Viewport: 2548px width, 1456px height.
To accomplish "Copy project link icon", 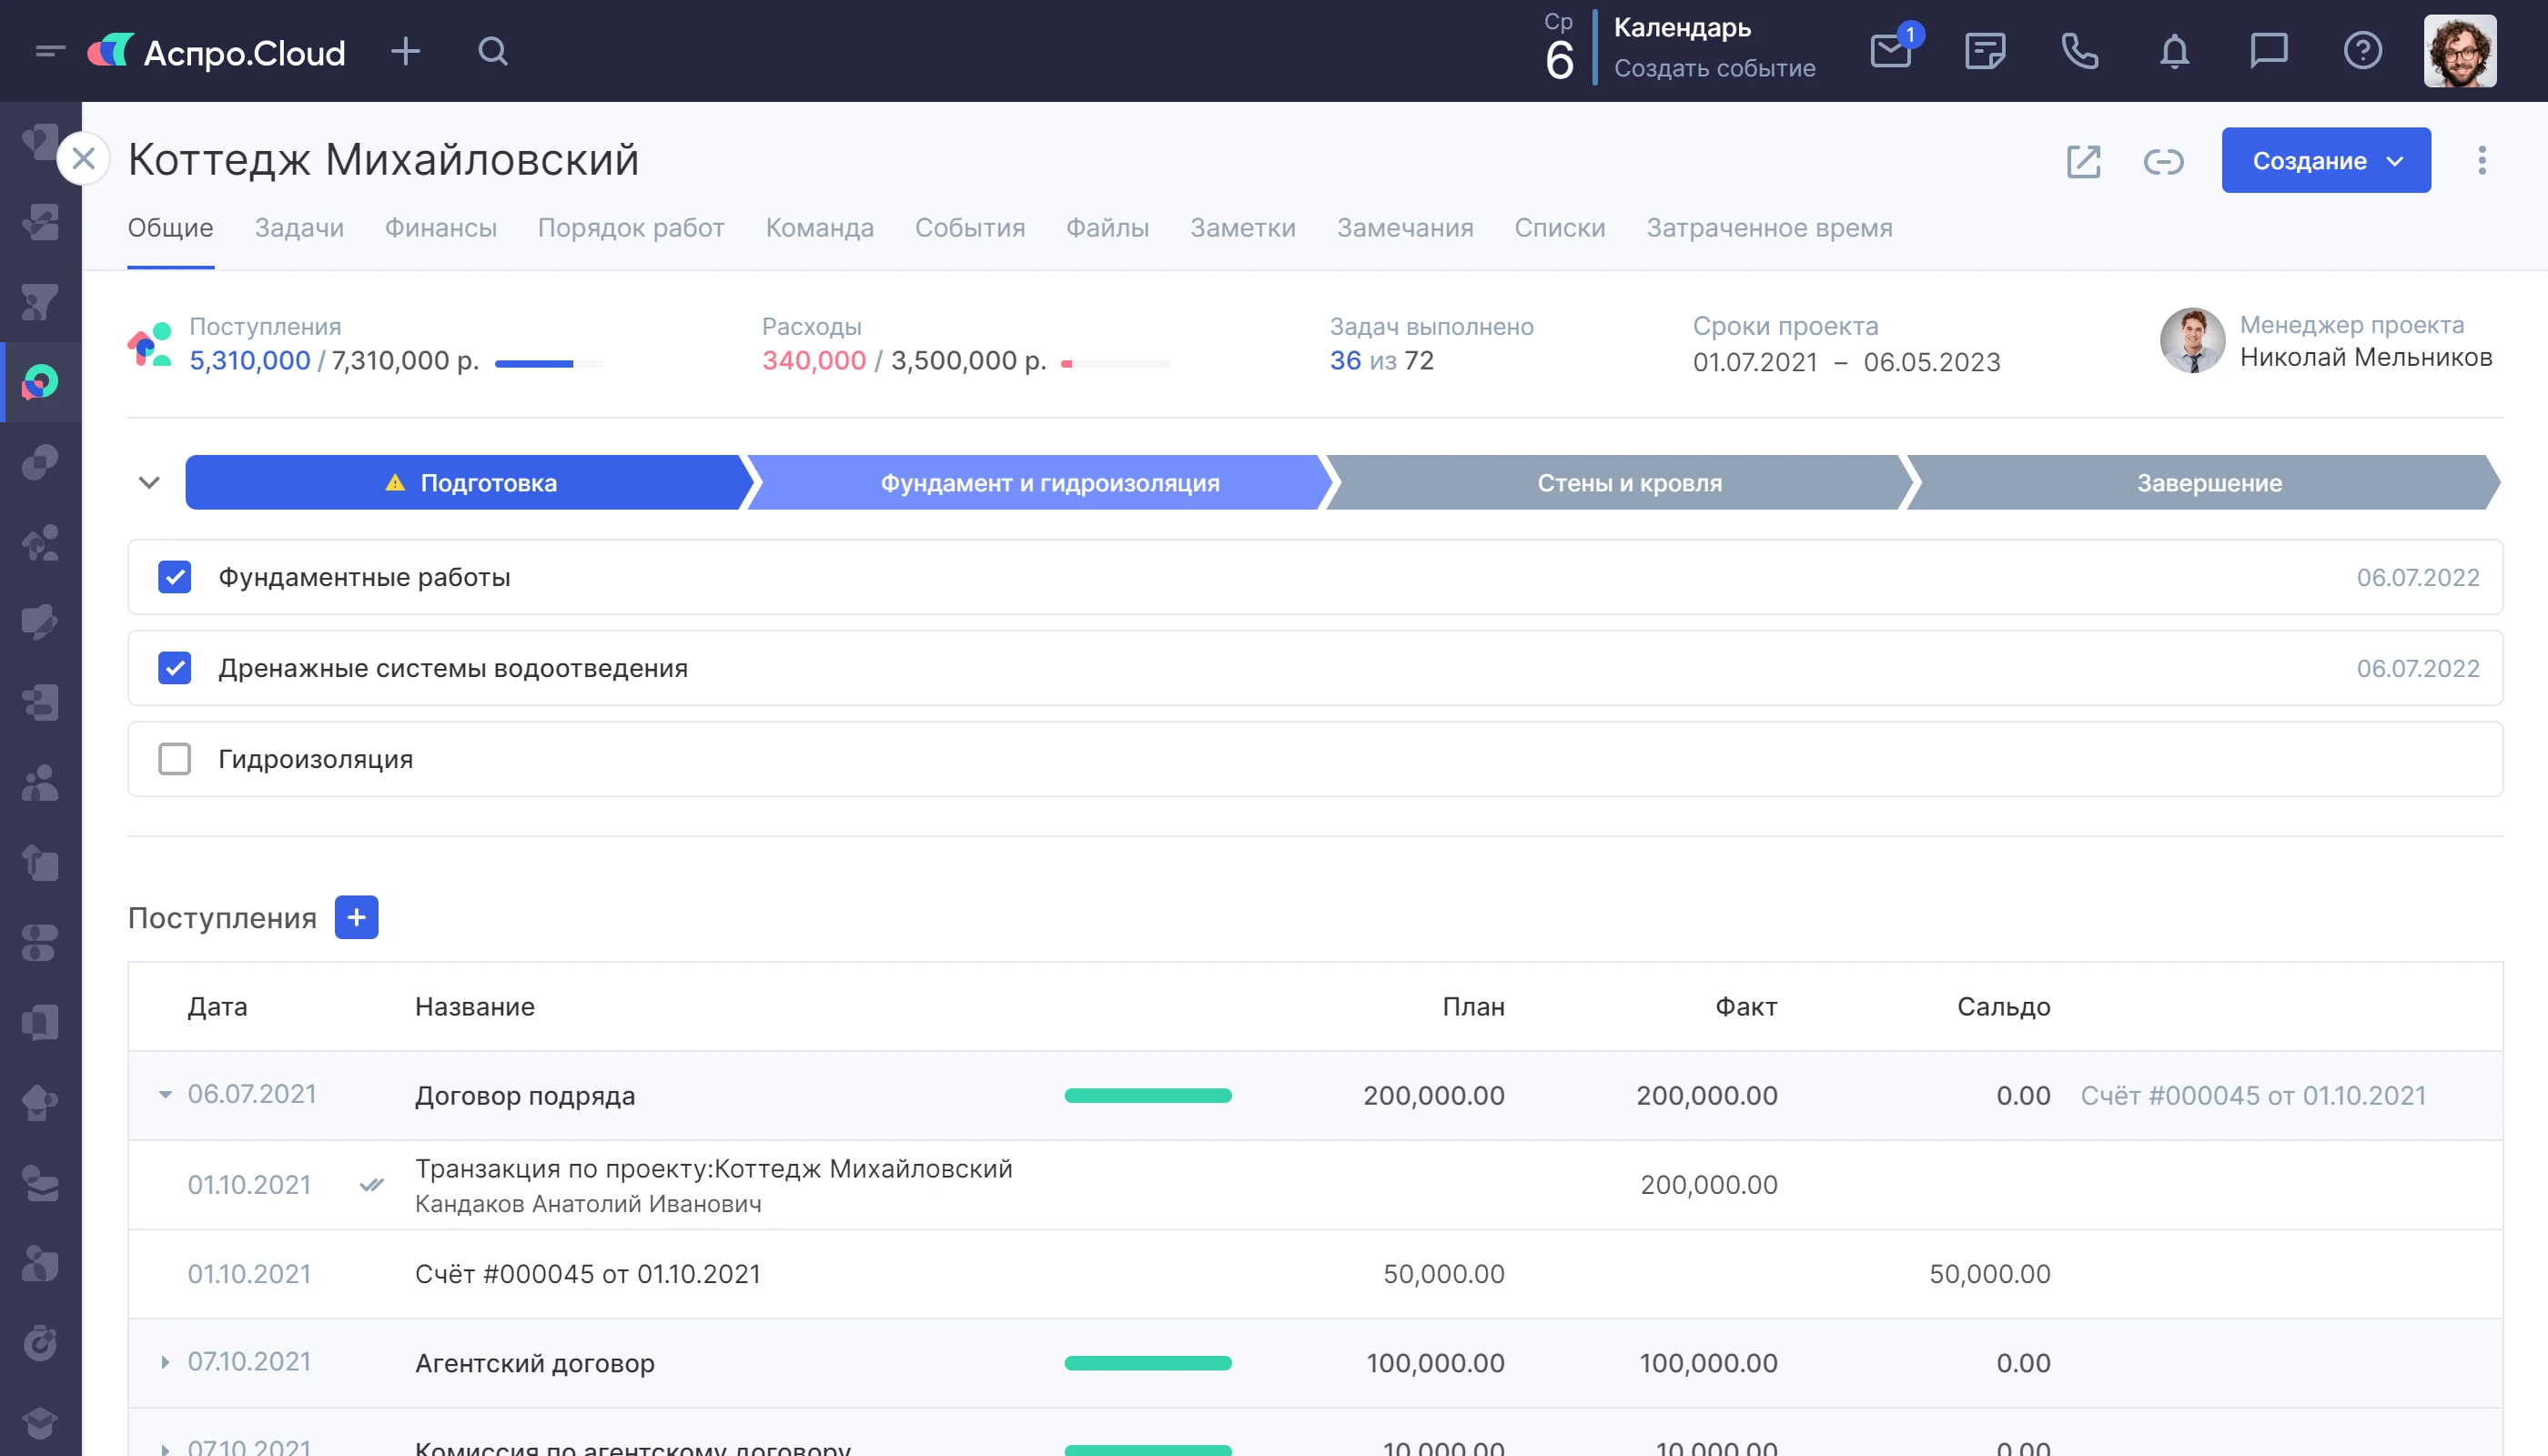I will click(2163, 161).
